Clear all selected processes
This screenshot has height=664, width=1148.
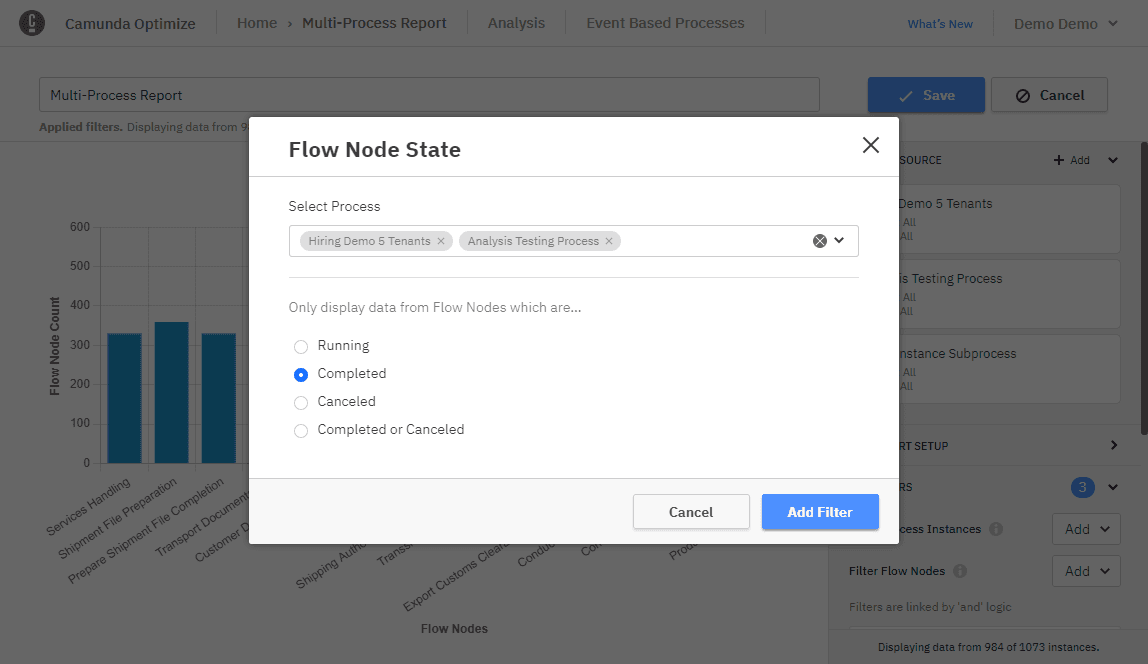point(819,241)
